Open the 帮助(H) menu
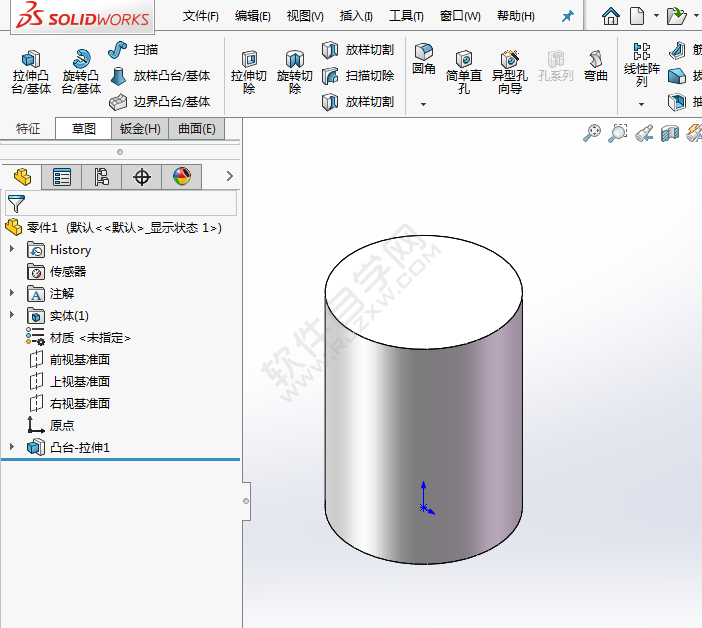Screen dimensions: 702x628 516,17
